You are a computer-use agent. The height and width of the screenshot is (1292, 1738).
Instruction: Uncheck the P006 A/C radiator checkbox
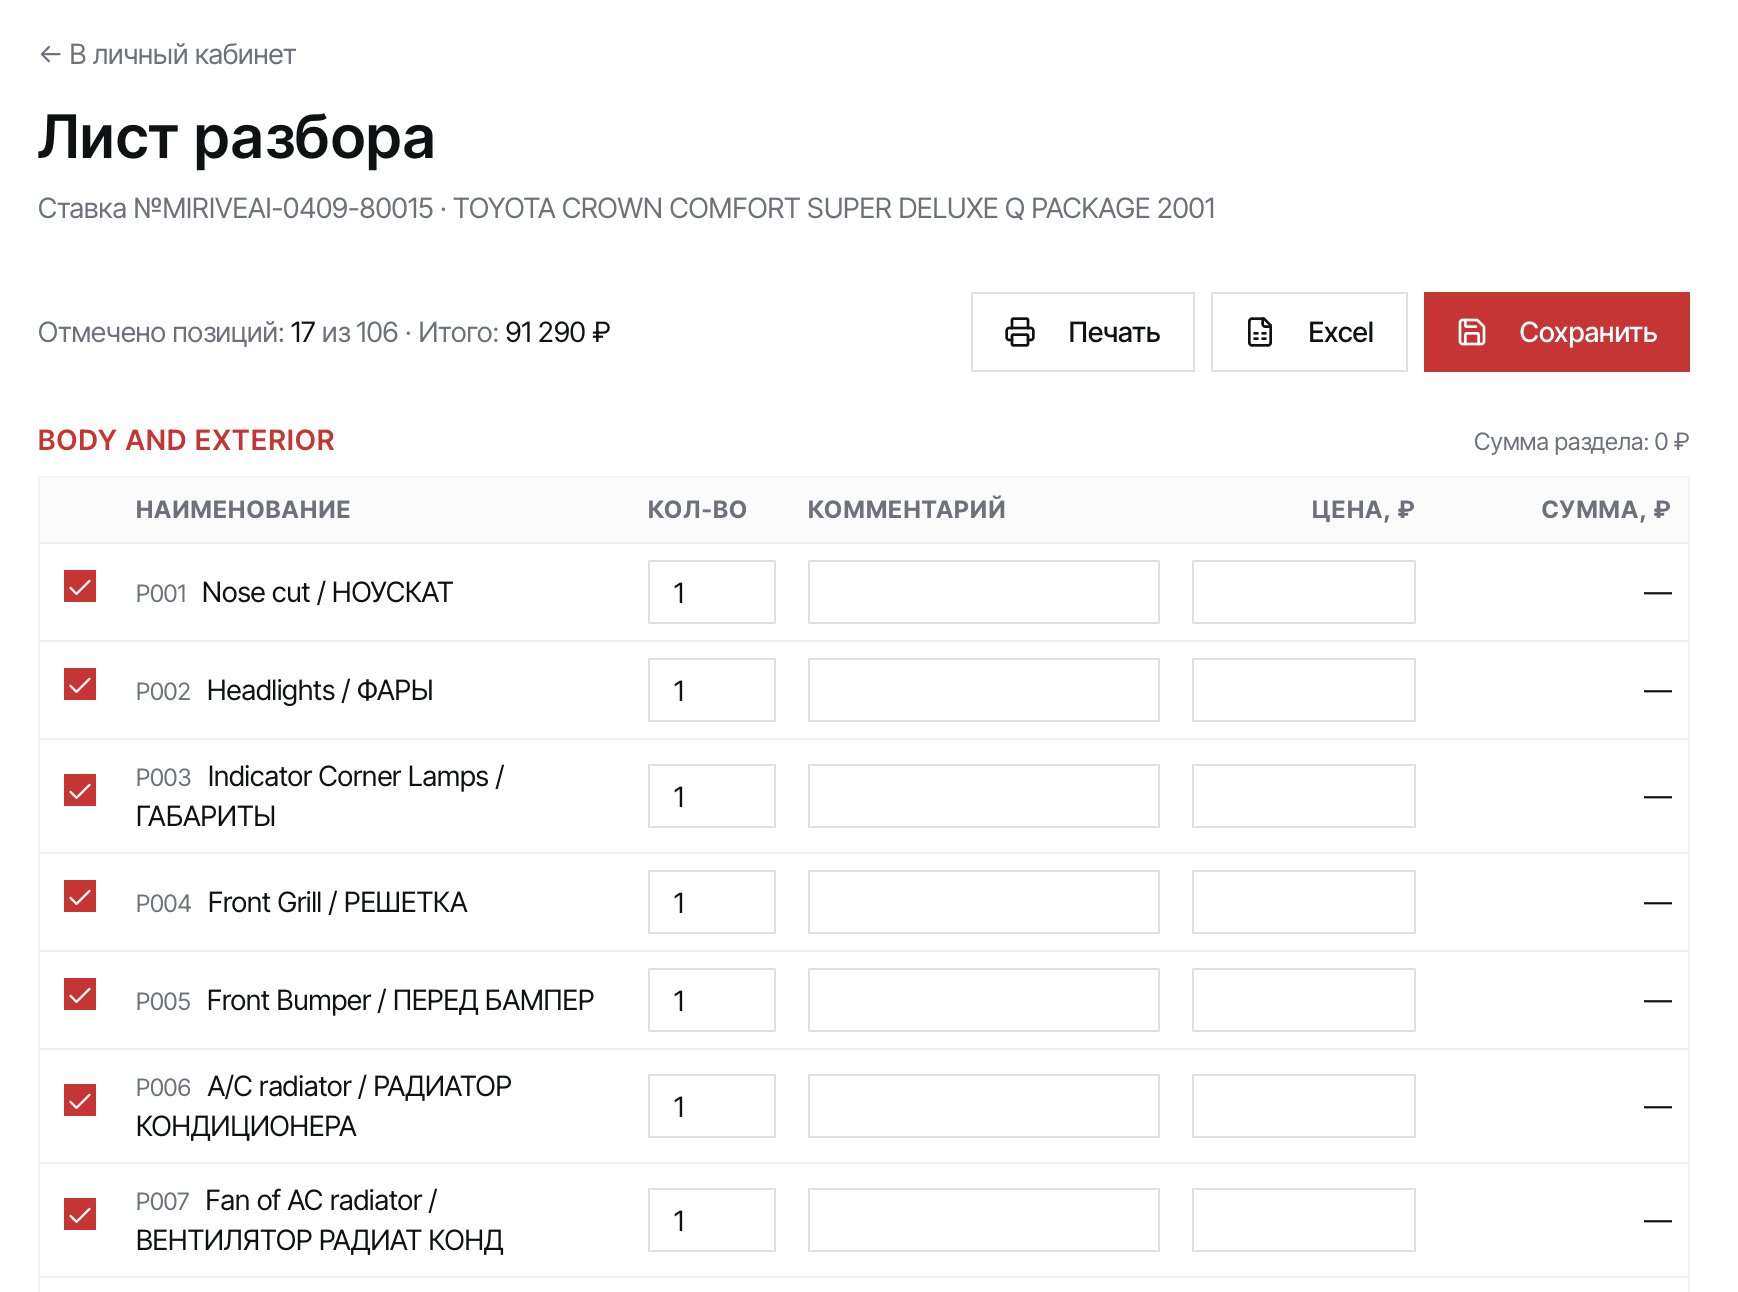click(x=80, y=1100)
